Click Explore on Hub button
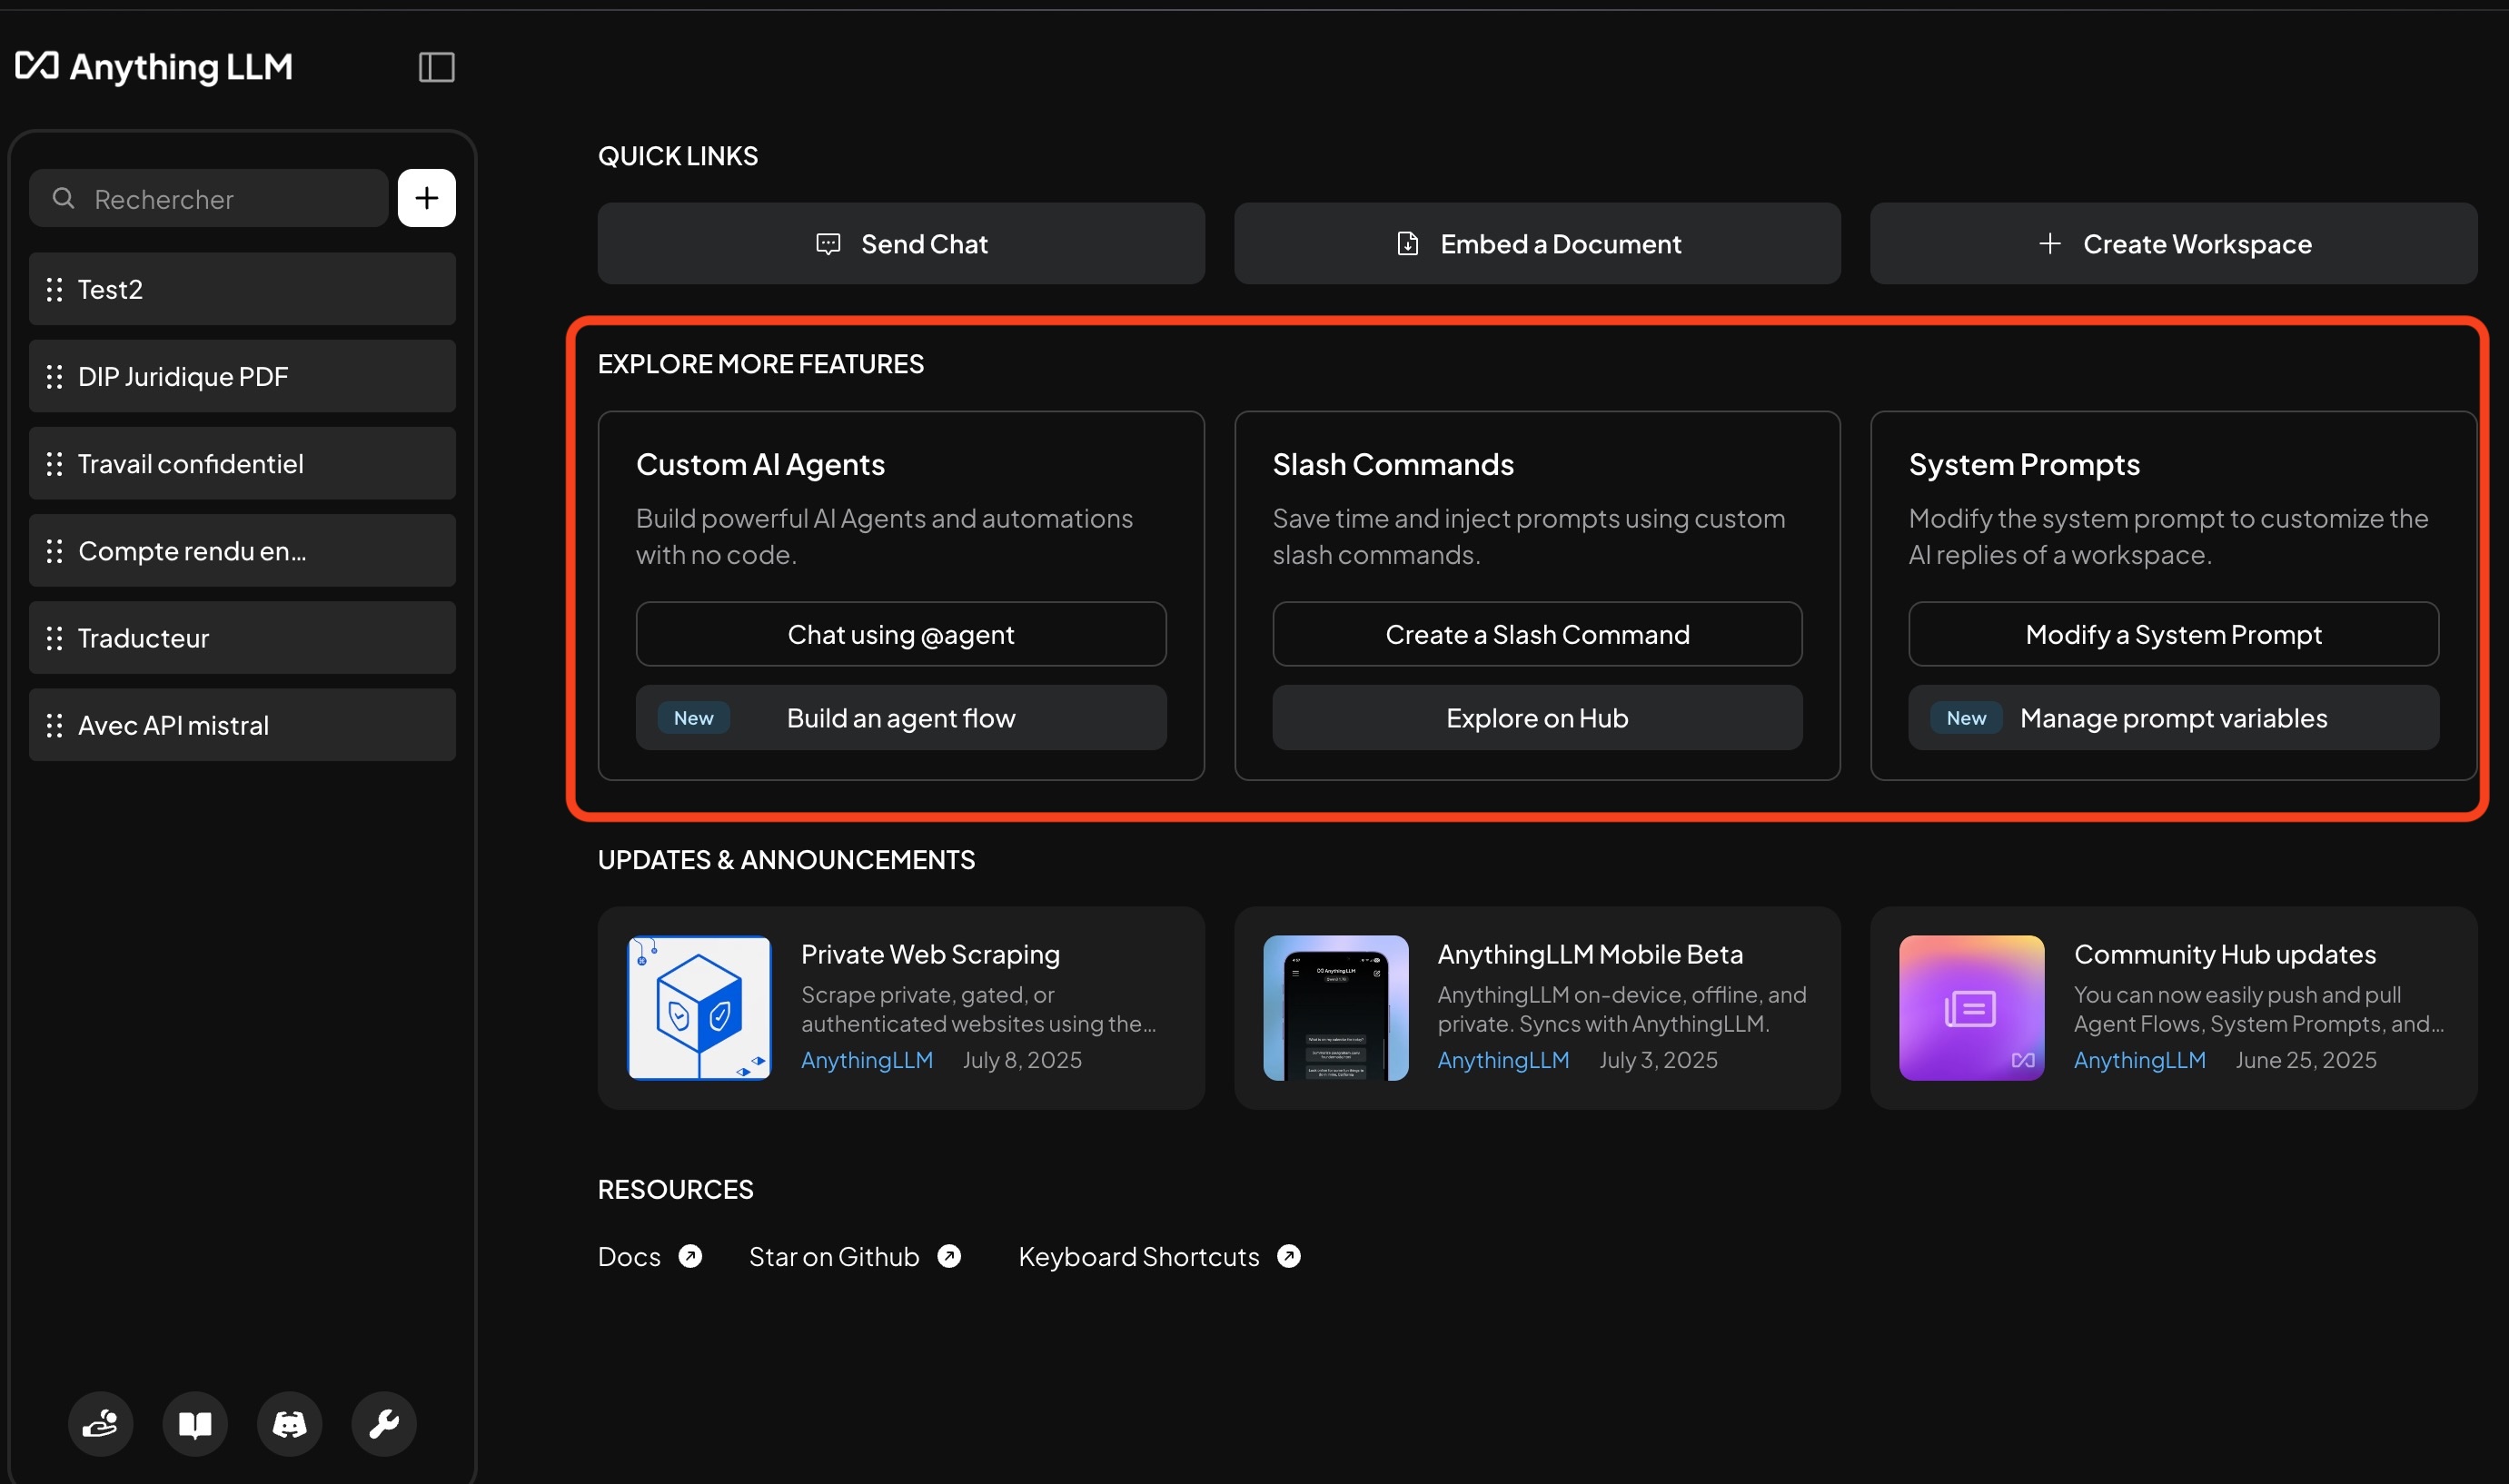The width and height of the screenshot is (2509, 1484). click(1537, 718)
